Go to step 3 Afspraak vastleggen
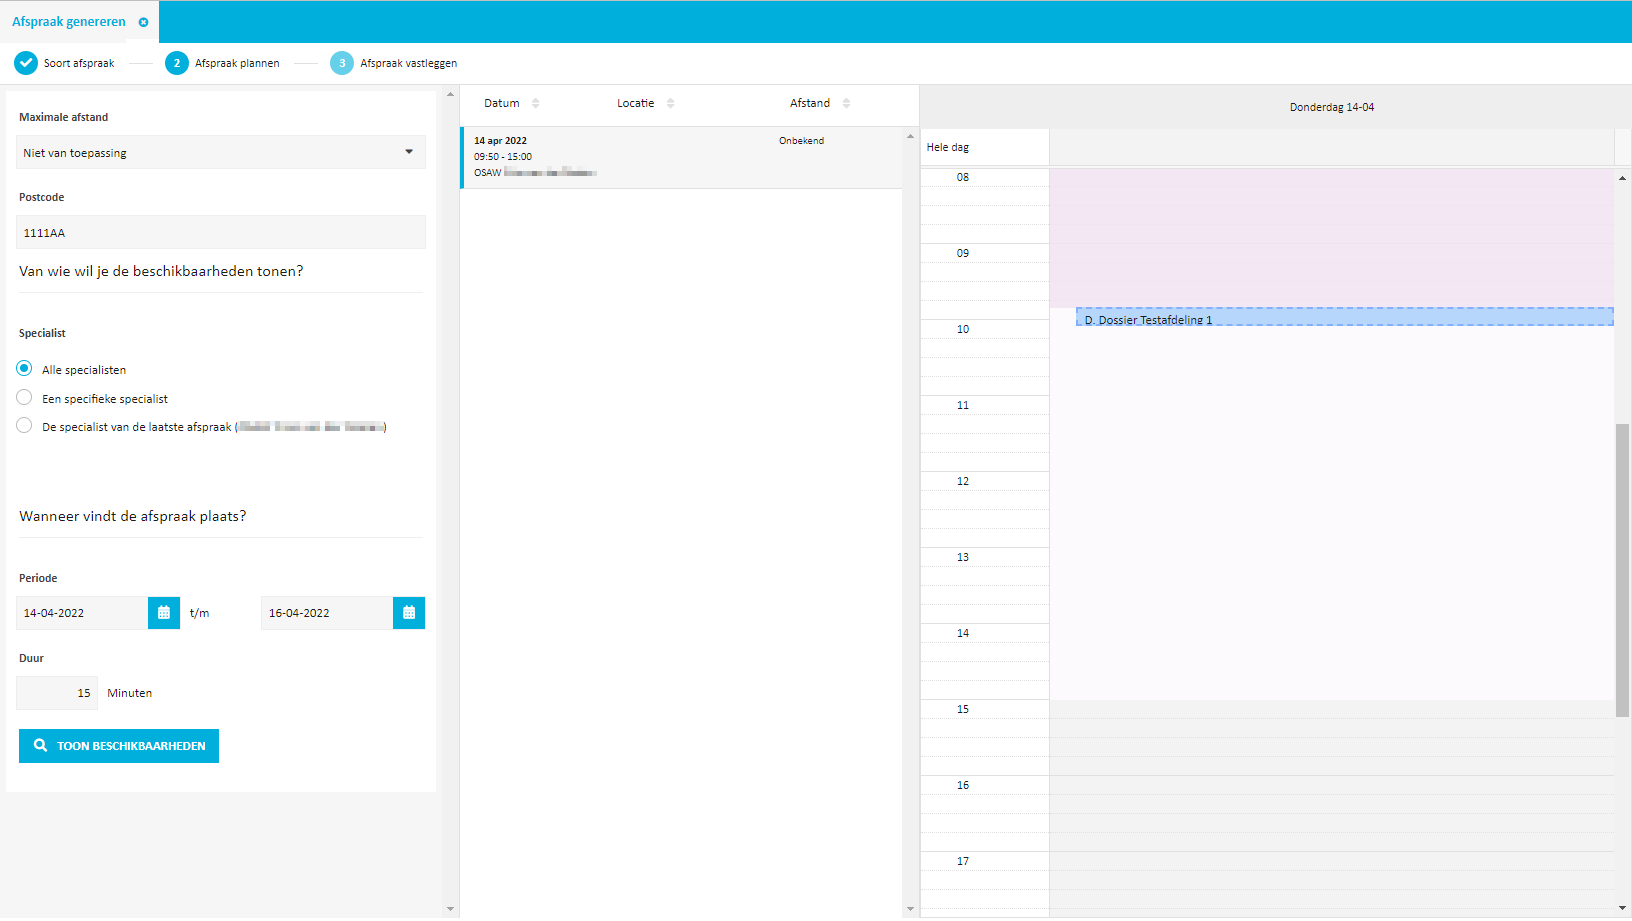The width and height of the screenshot is (1632, 921). (342, 63)
